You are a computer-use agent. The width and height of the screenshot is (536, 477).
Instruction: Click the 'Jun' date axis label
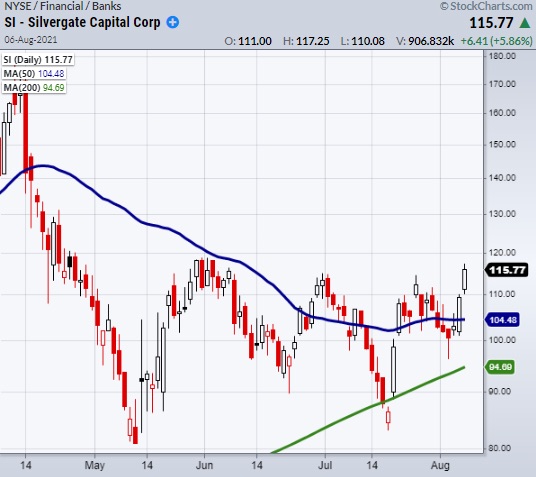[x=204, y=465]
